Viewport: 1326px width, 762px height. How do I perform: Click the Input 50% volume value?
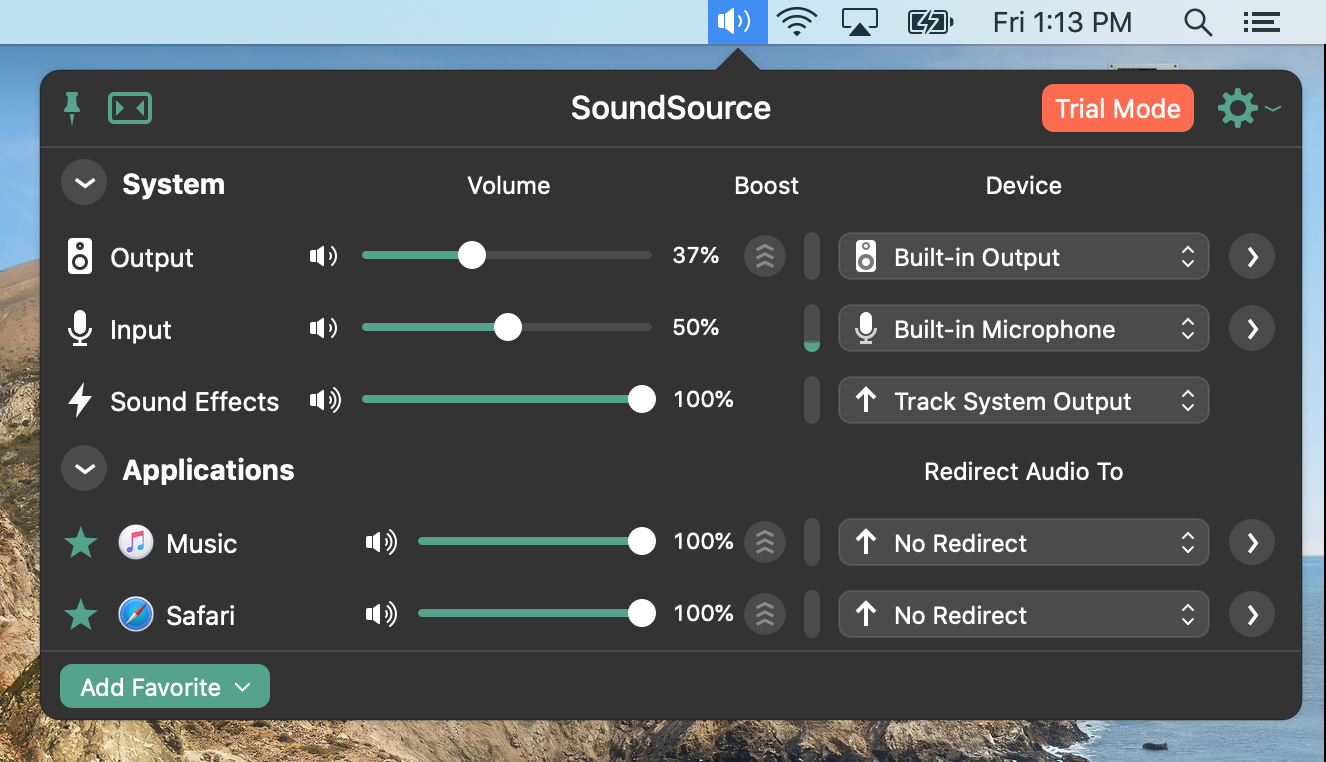click(696, 327)
